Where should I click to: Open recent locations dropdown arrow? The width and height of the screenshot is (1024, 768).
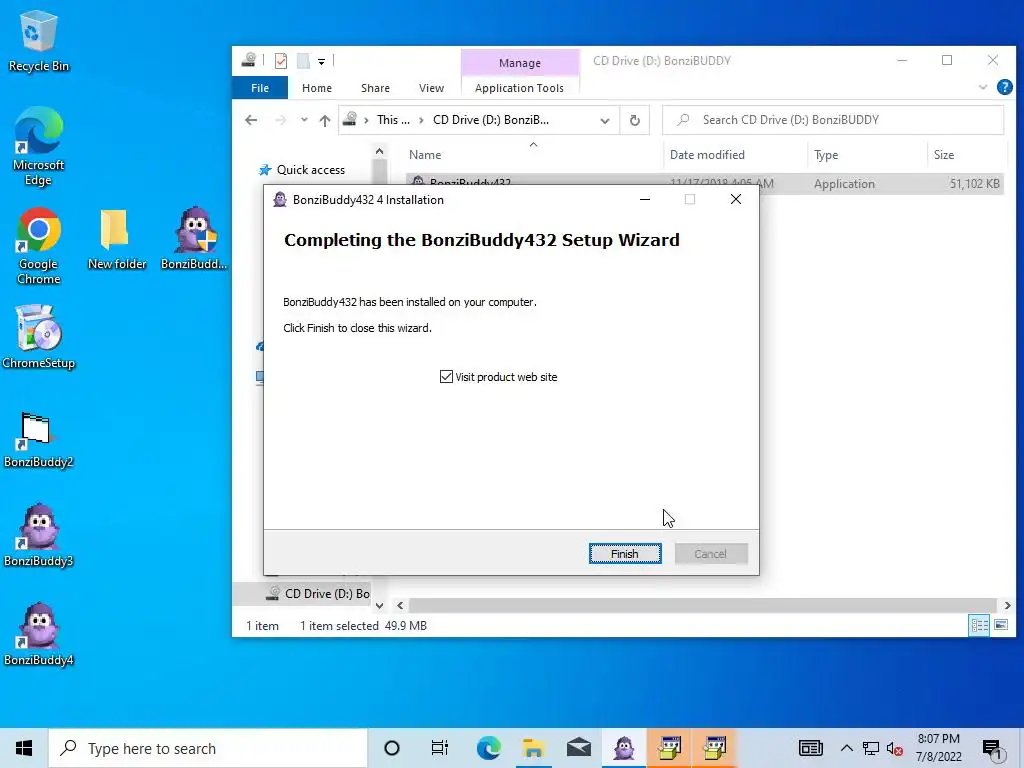click(304, 120)
